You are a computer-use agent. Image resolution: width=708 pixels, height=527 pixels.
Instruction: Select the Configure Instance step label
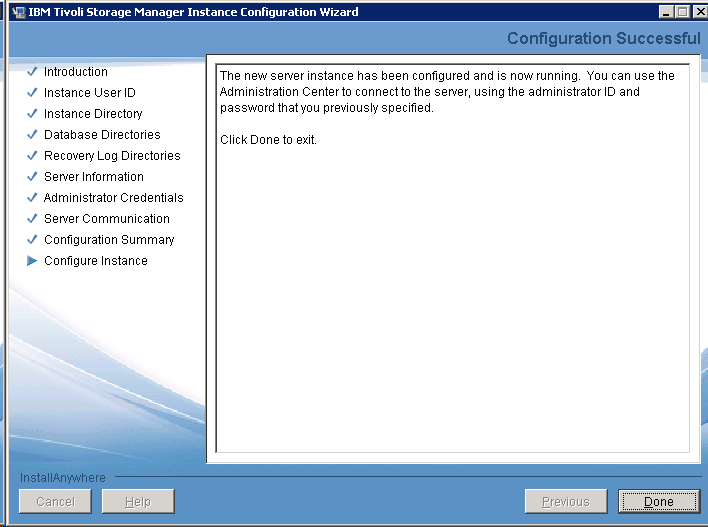(x=95, y=261)
